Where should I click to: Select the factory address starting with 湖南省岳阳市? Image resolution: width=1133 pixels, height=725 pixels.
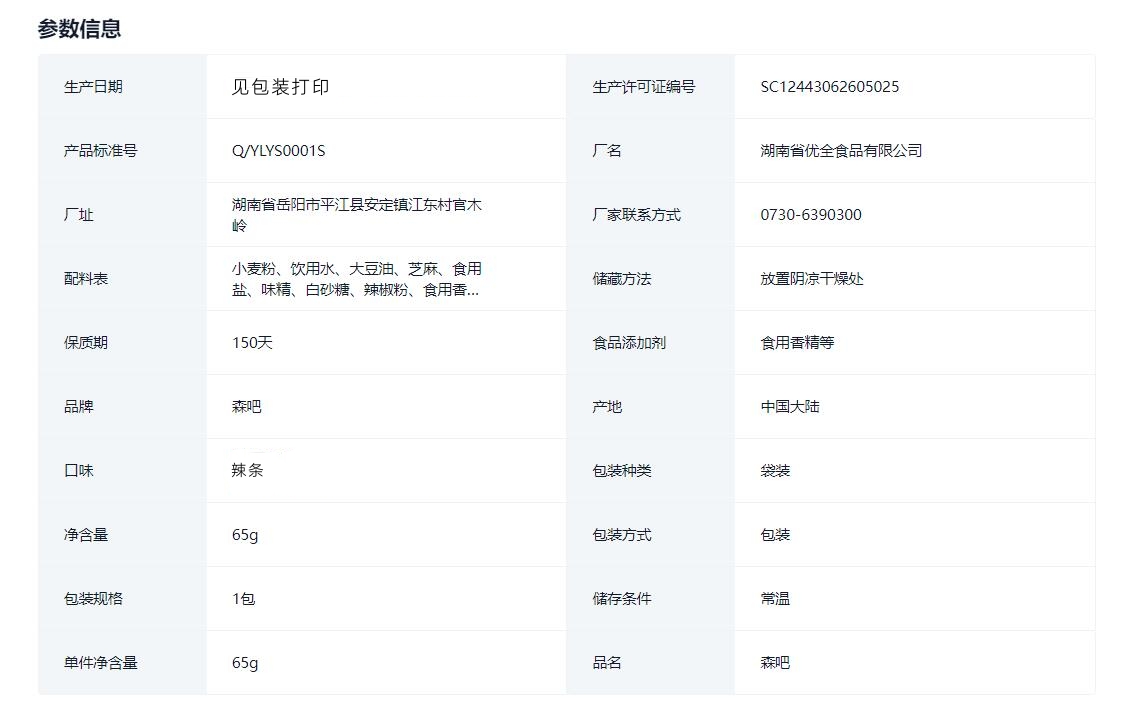click(x=356, y=215)
